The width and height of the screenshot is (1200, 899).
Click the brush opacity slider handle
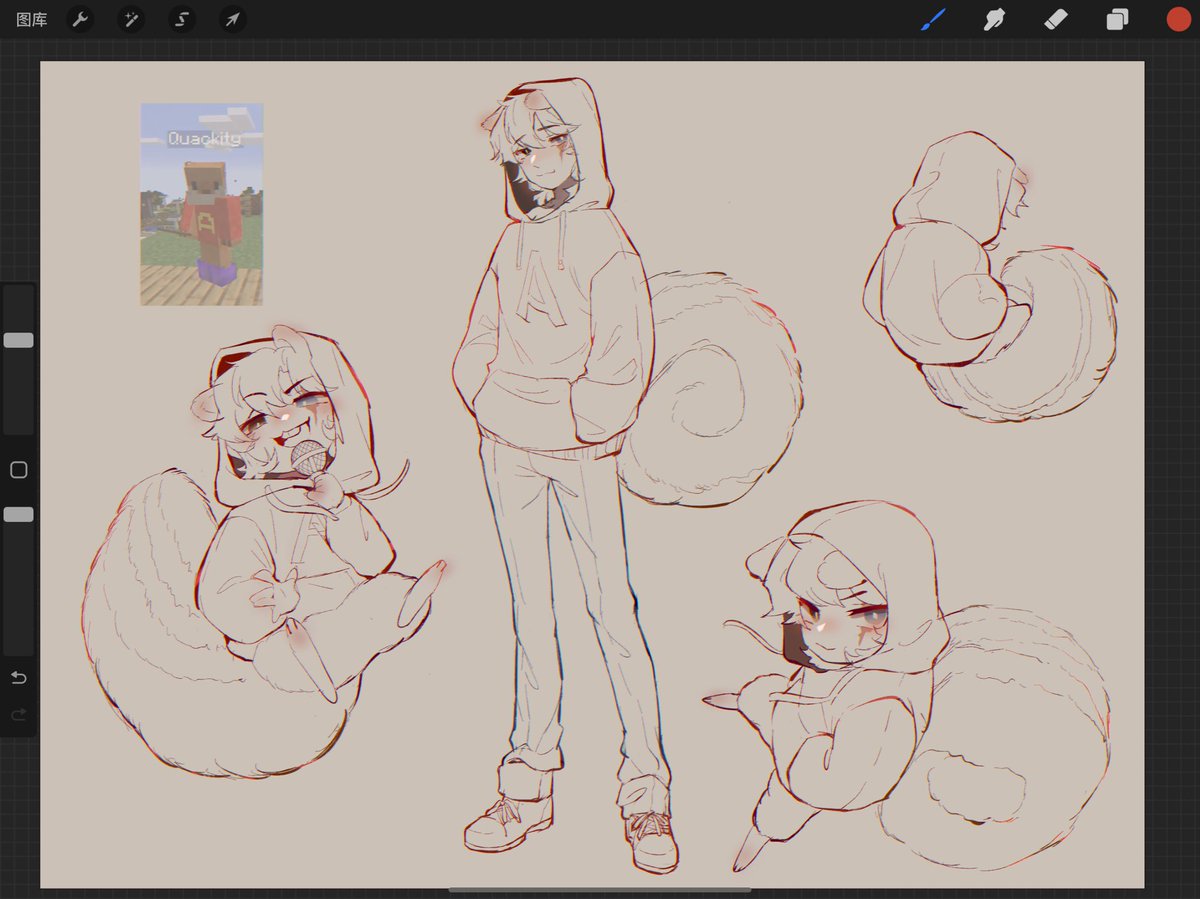(18, 514)
